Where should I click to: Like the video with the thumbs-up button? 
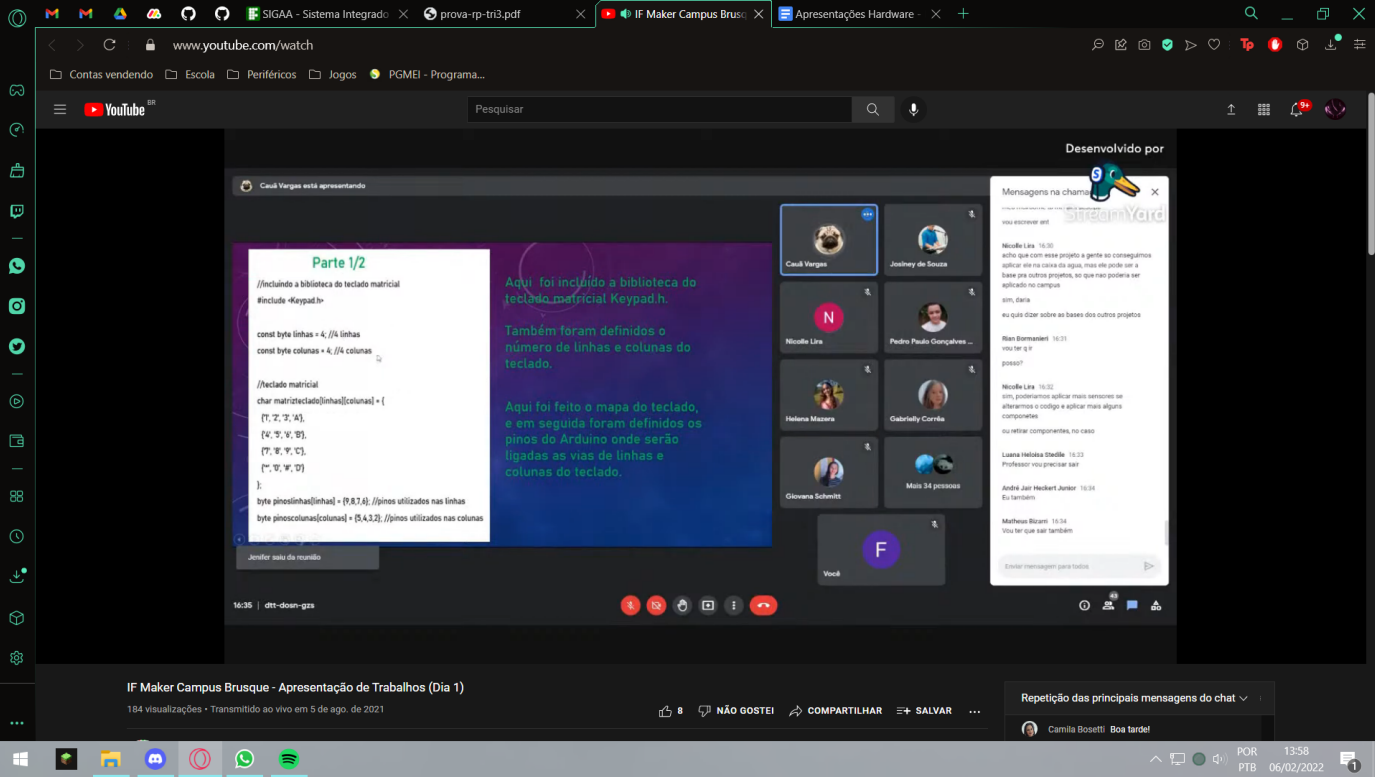coord(666,711)
